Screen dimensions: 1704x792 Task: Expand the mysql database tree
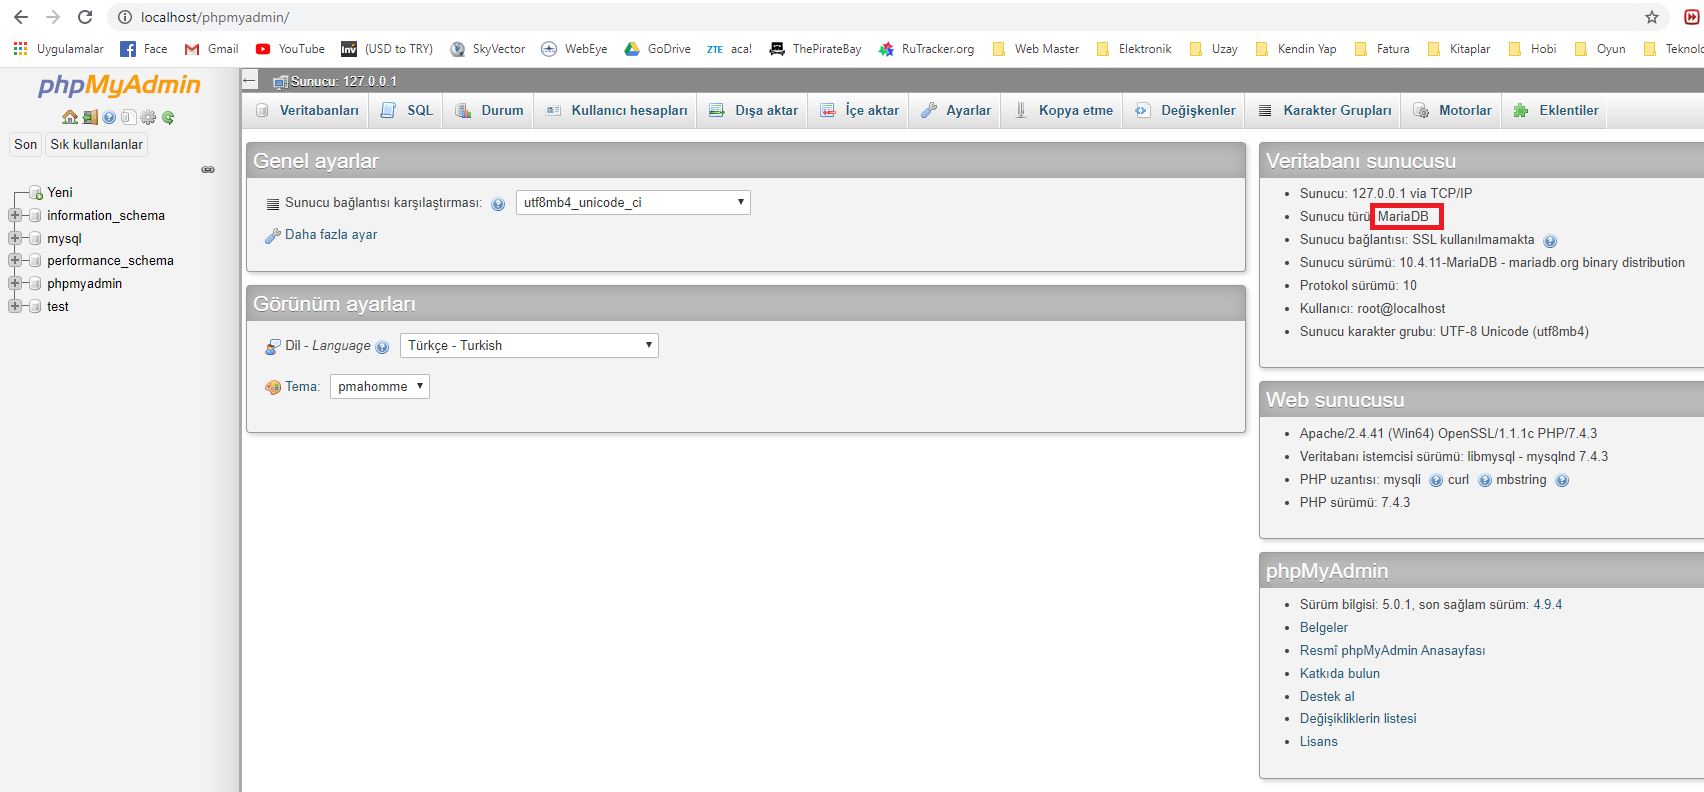(x=15, y=238)
